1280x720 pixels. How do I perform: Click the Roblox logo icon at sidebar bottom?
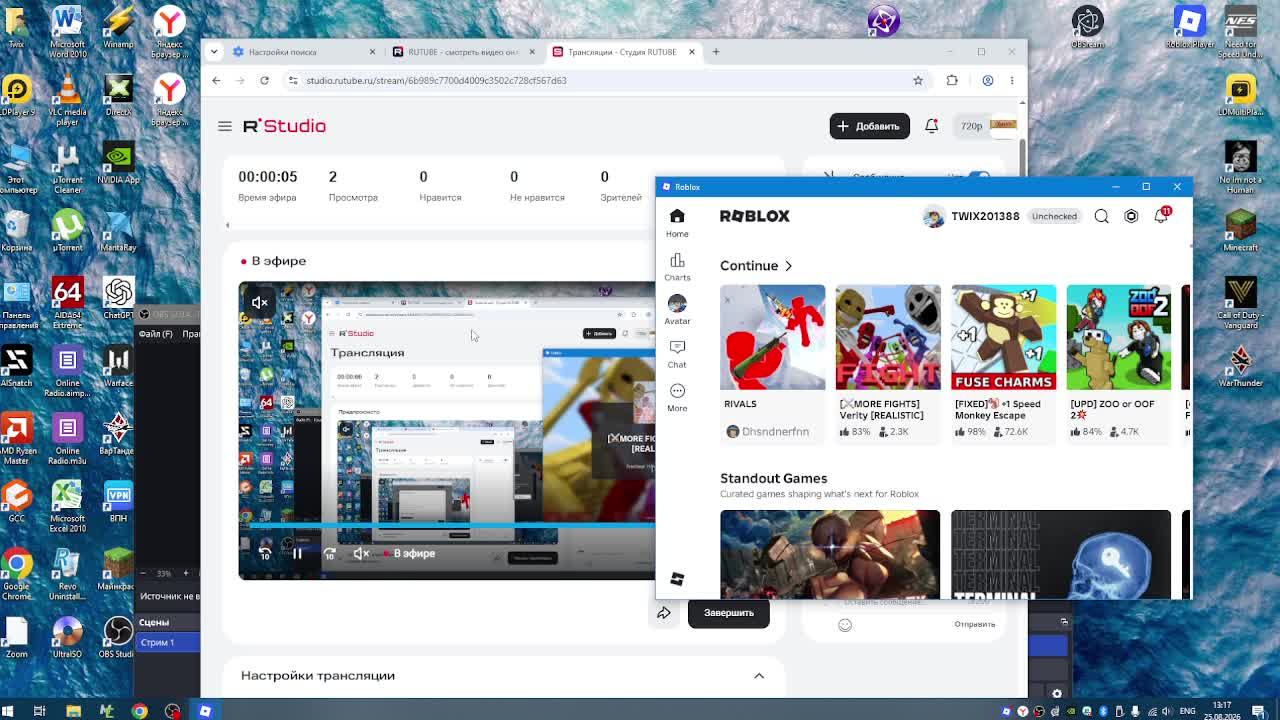[x=677, y=580]
